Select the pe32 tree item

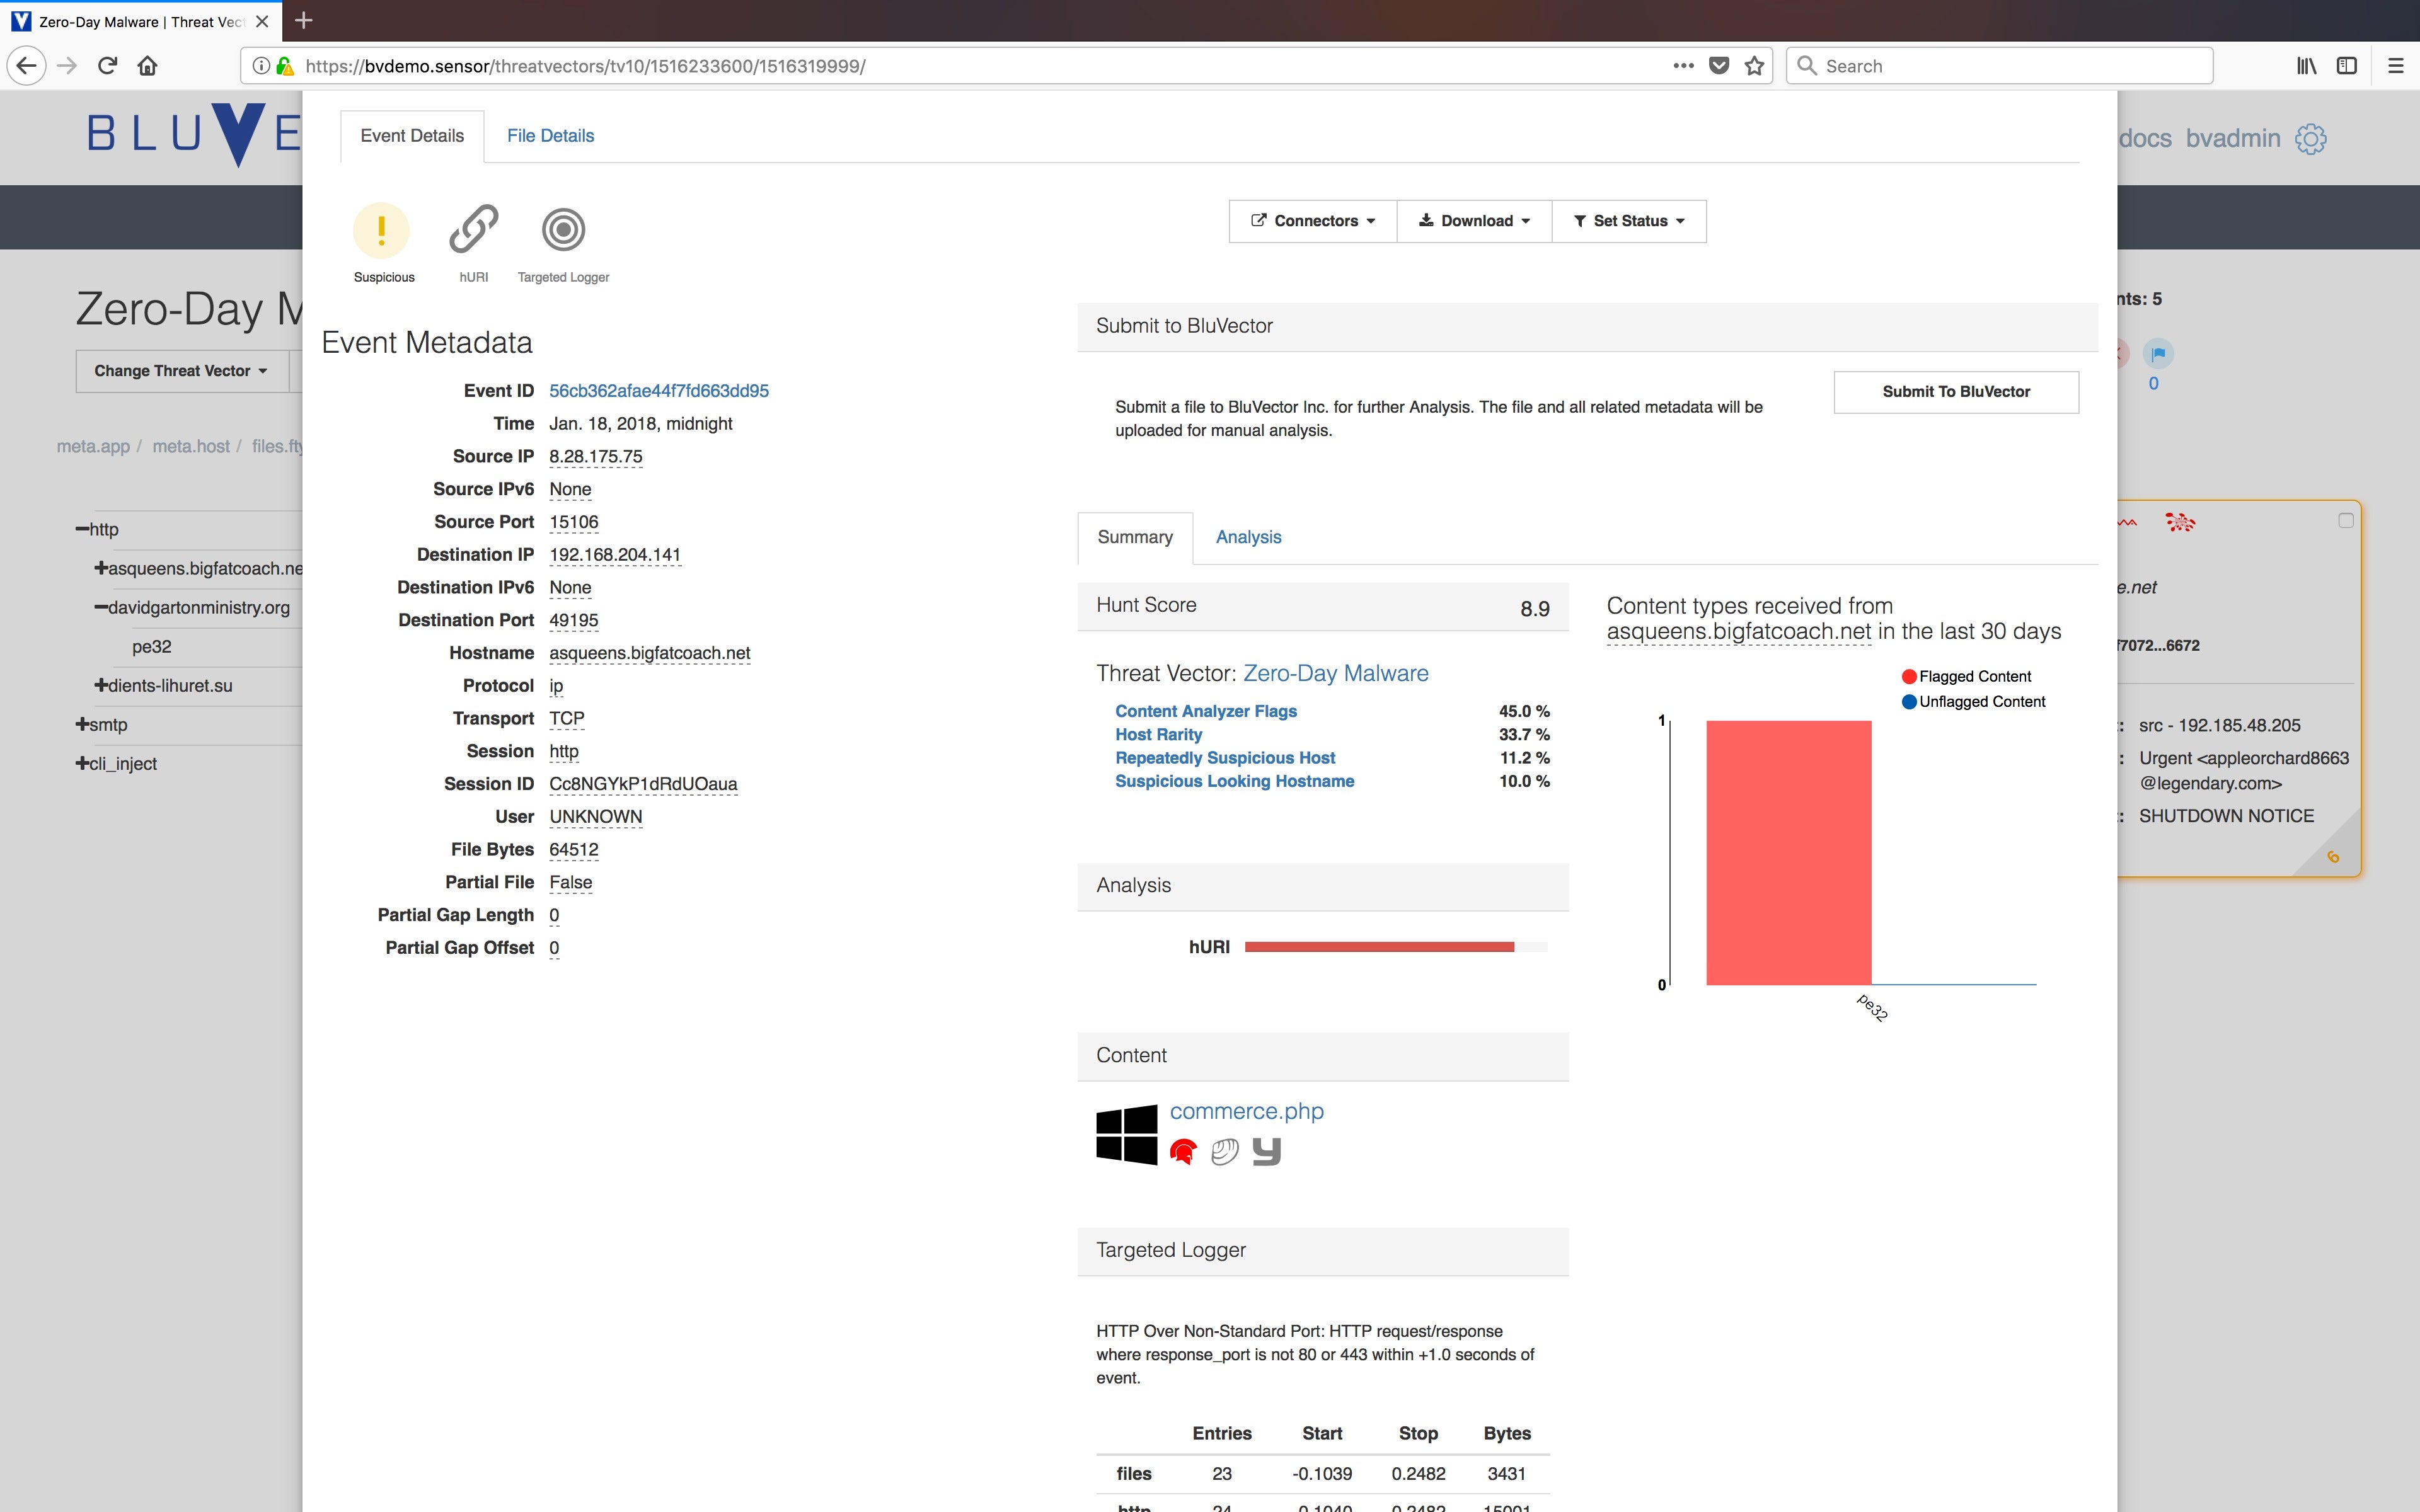point(152,646)
